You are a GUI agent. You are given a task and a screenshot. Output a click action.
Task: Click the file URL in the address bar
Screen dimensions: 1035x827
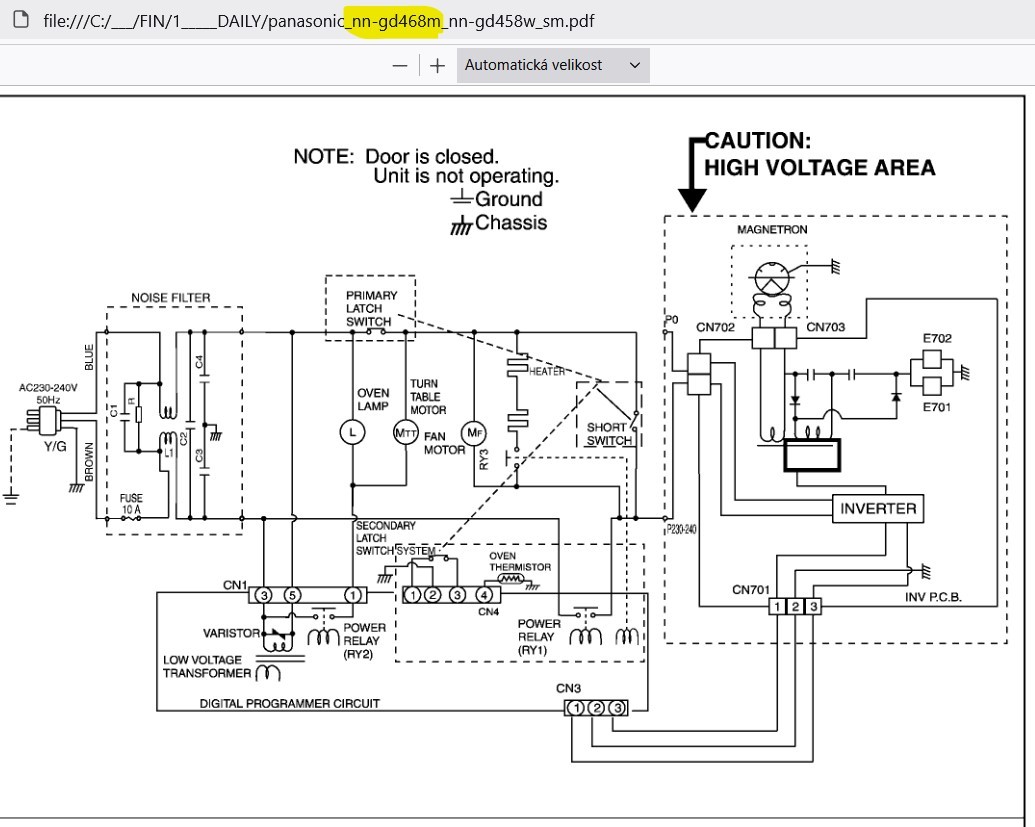click(319, 20)
